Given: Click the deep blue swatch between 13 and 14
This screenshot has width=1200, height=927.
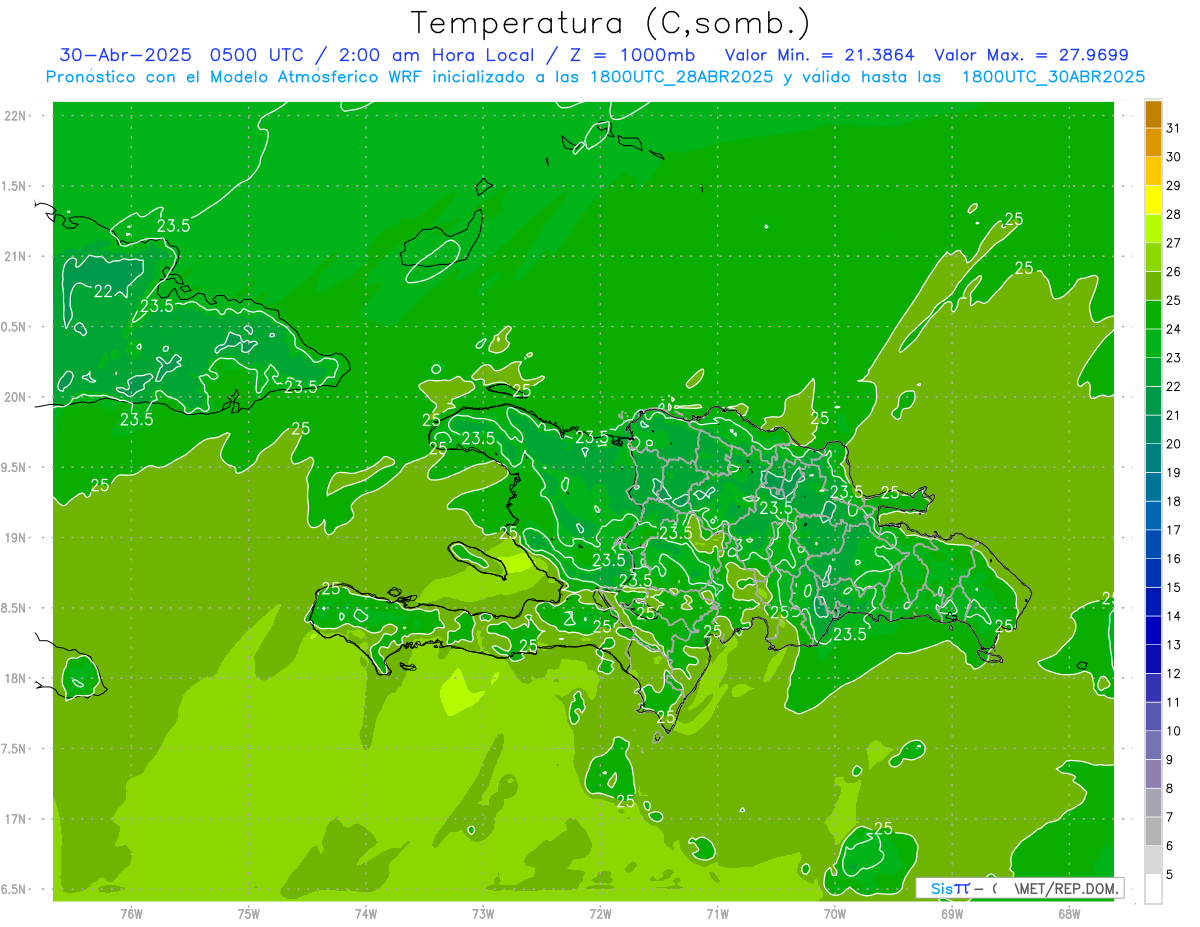Looking at the screenshot, I should coord(1153,630).
